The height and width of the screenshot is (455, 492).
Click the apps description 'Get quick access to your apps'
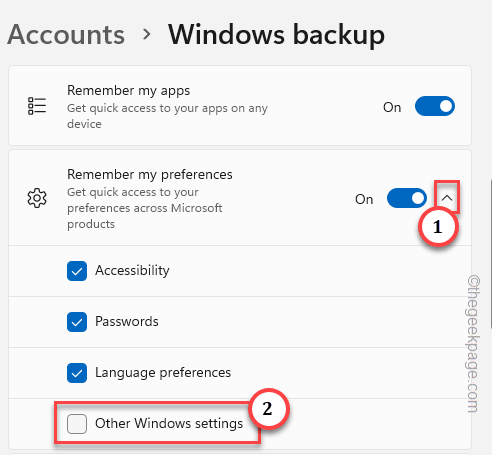click(x=167, y=116)
